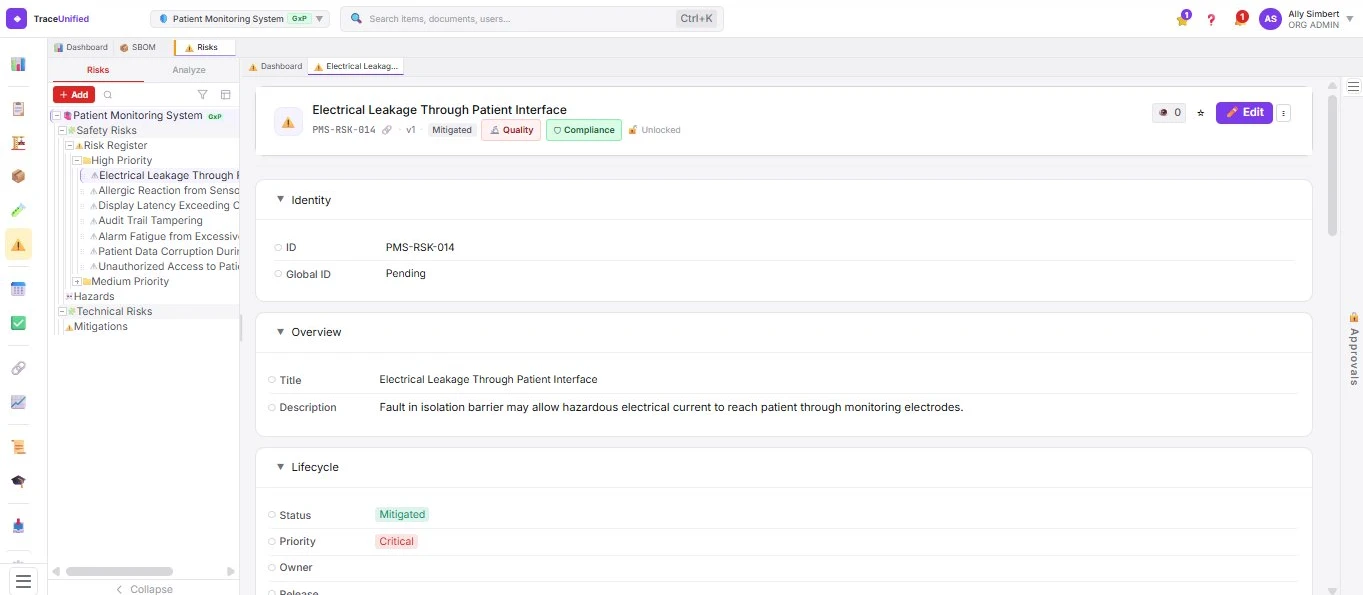
Task: Expand the Medium Priority folder
Action: click(x=77, y=282)
